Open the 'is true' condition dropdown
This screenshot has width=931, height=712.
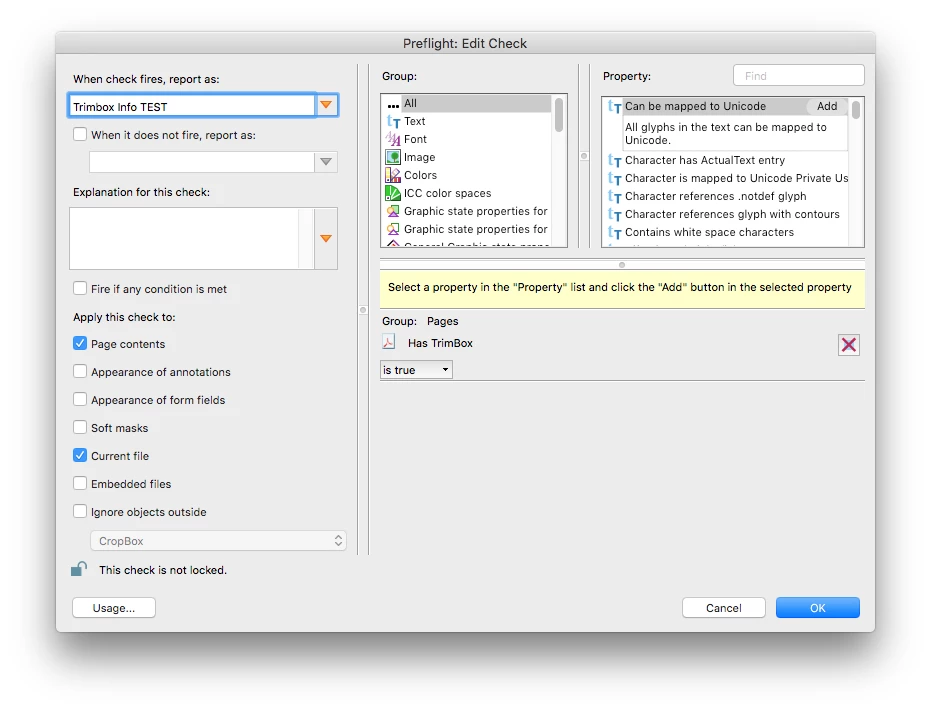[x=416, y=370]
